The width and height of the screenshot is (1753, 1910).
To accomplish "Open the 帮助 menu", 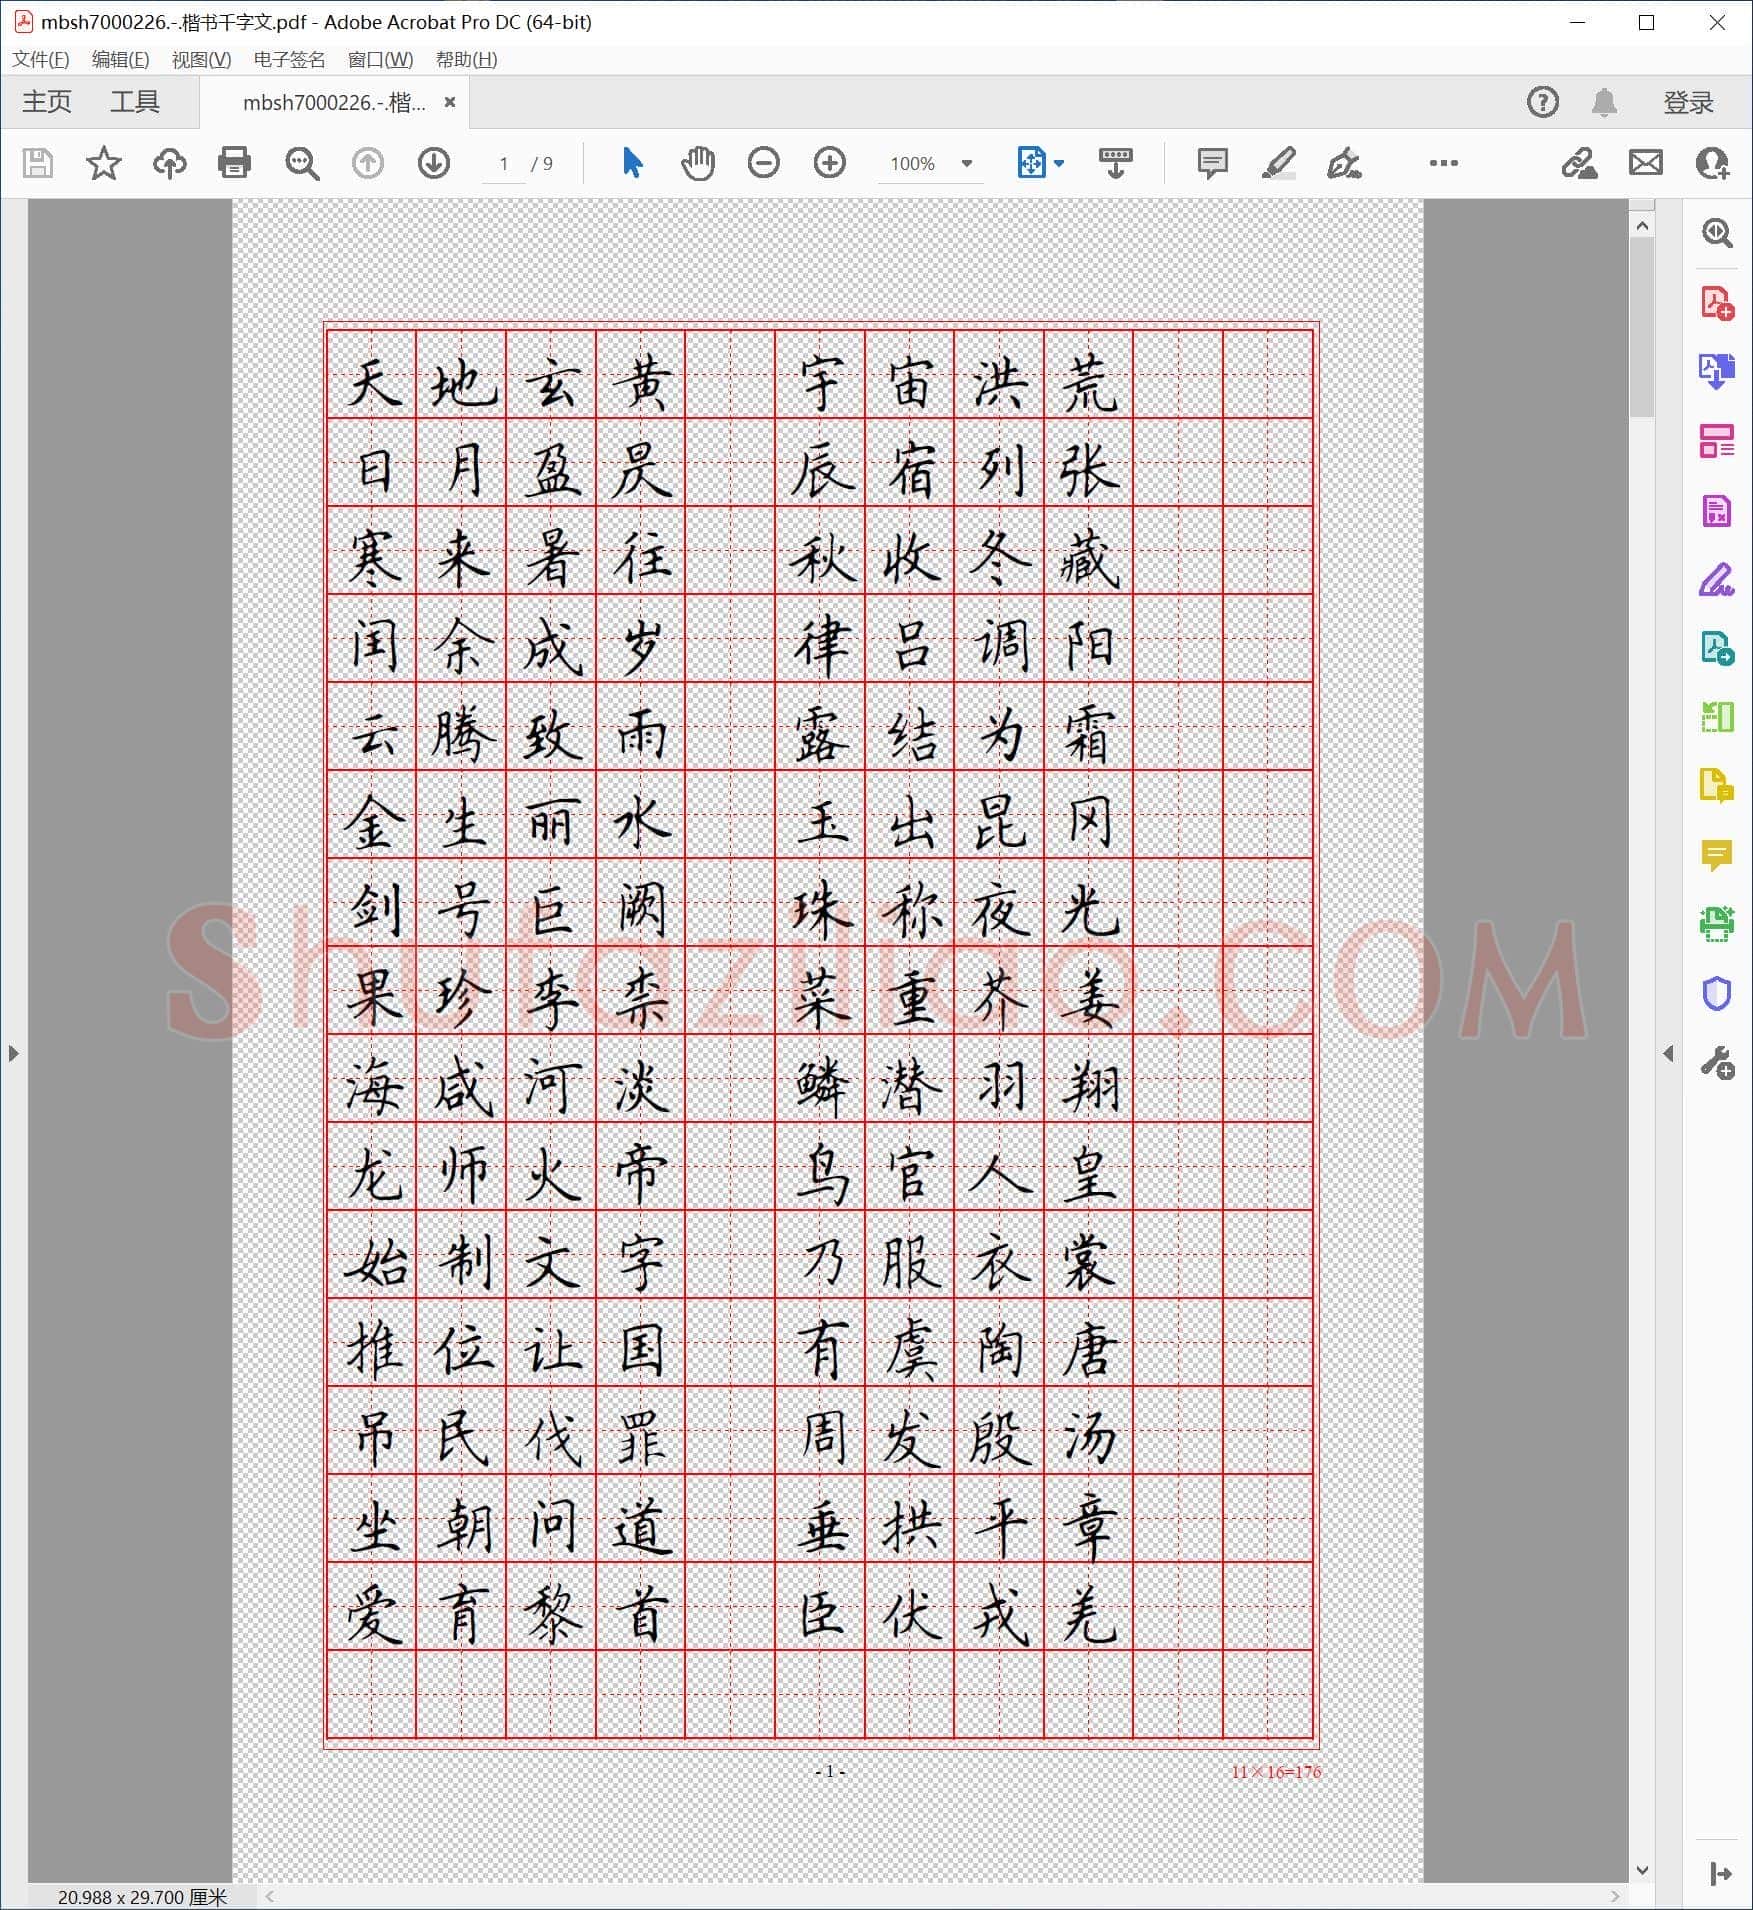I will [x=466, y=59].
